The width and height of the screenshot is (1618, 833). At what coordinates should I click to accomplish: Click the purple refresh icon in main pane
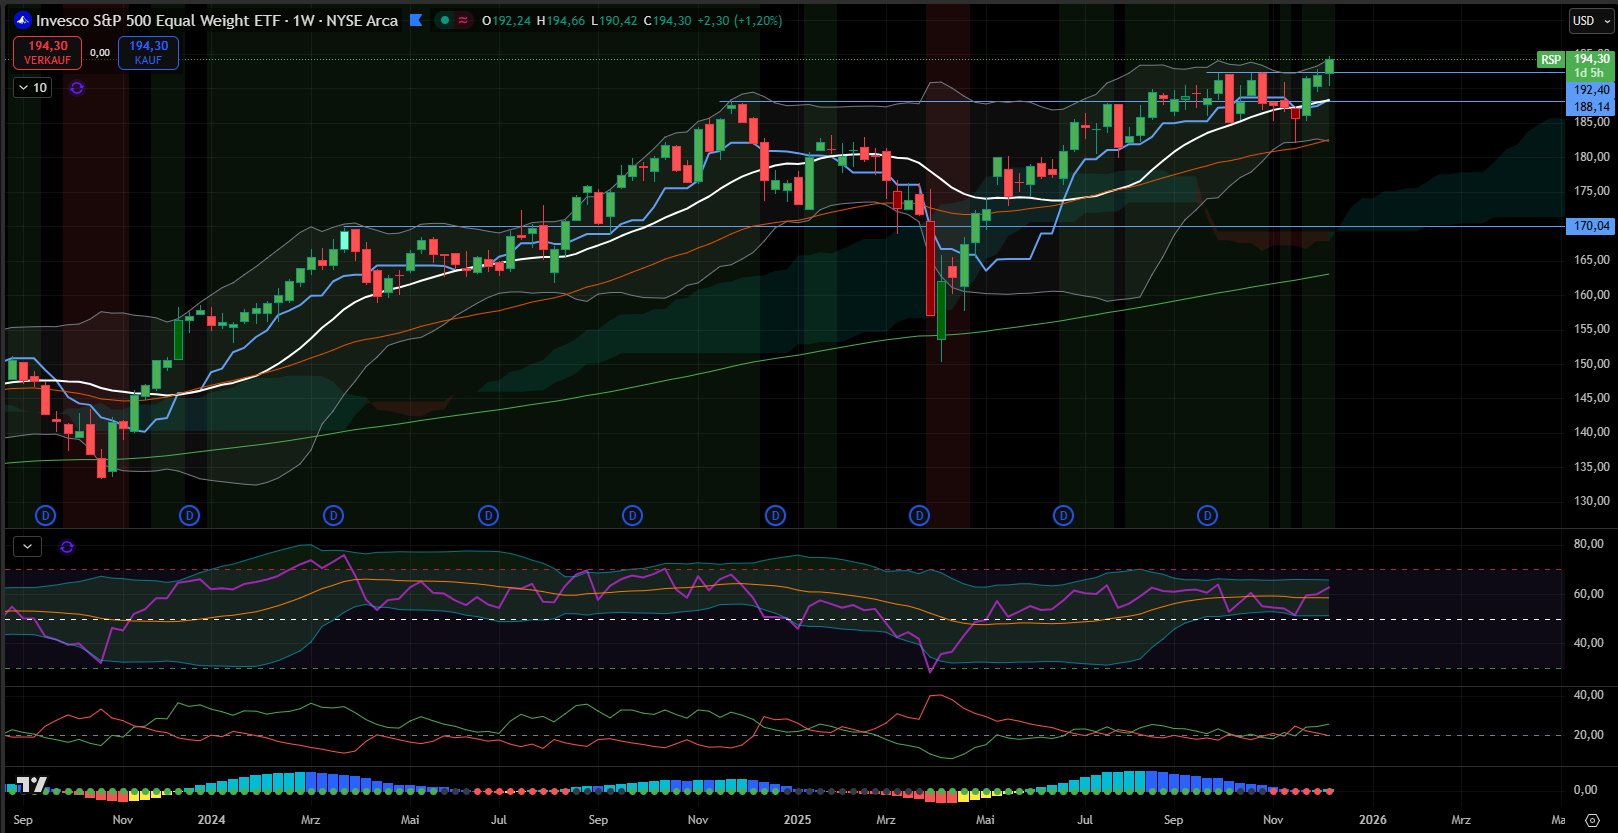77,88
